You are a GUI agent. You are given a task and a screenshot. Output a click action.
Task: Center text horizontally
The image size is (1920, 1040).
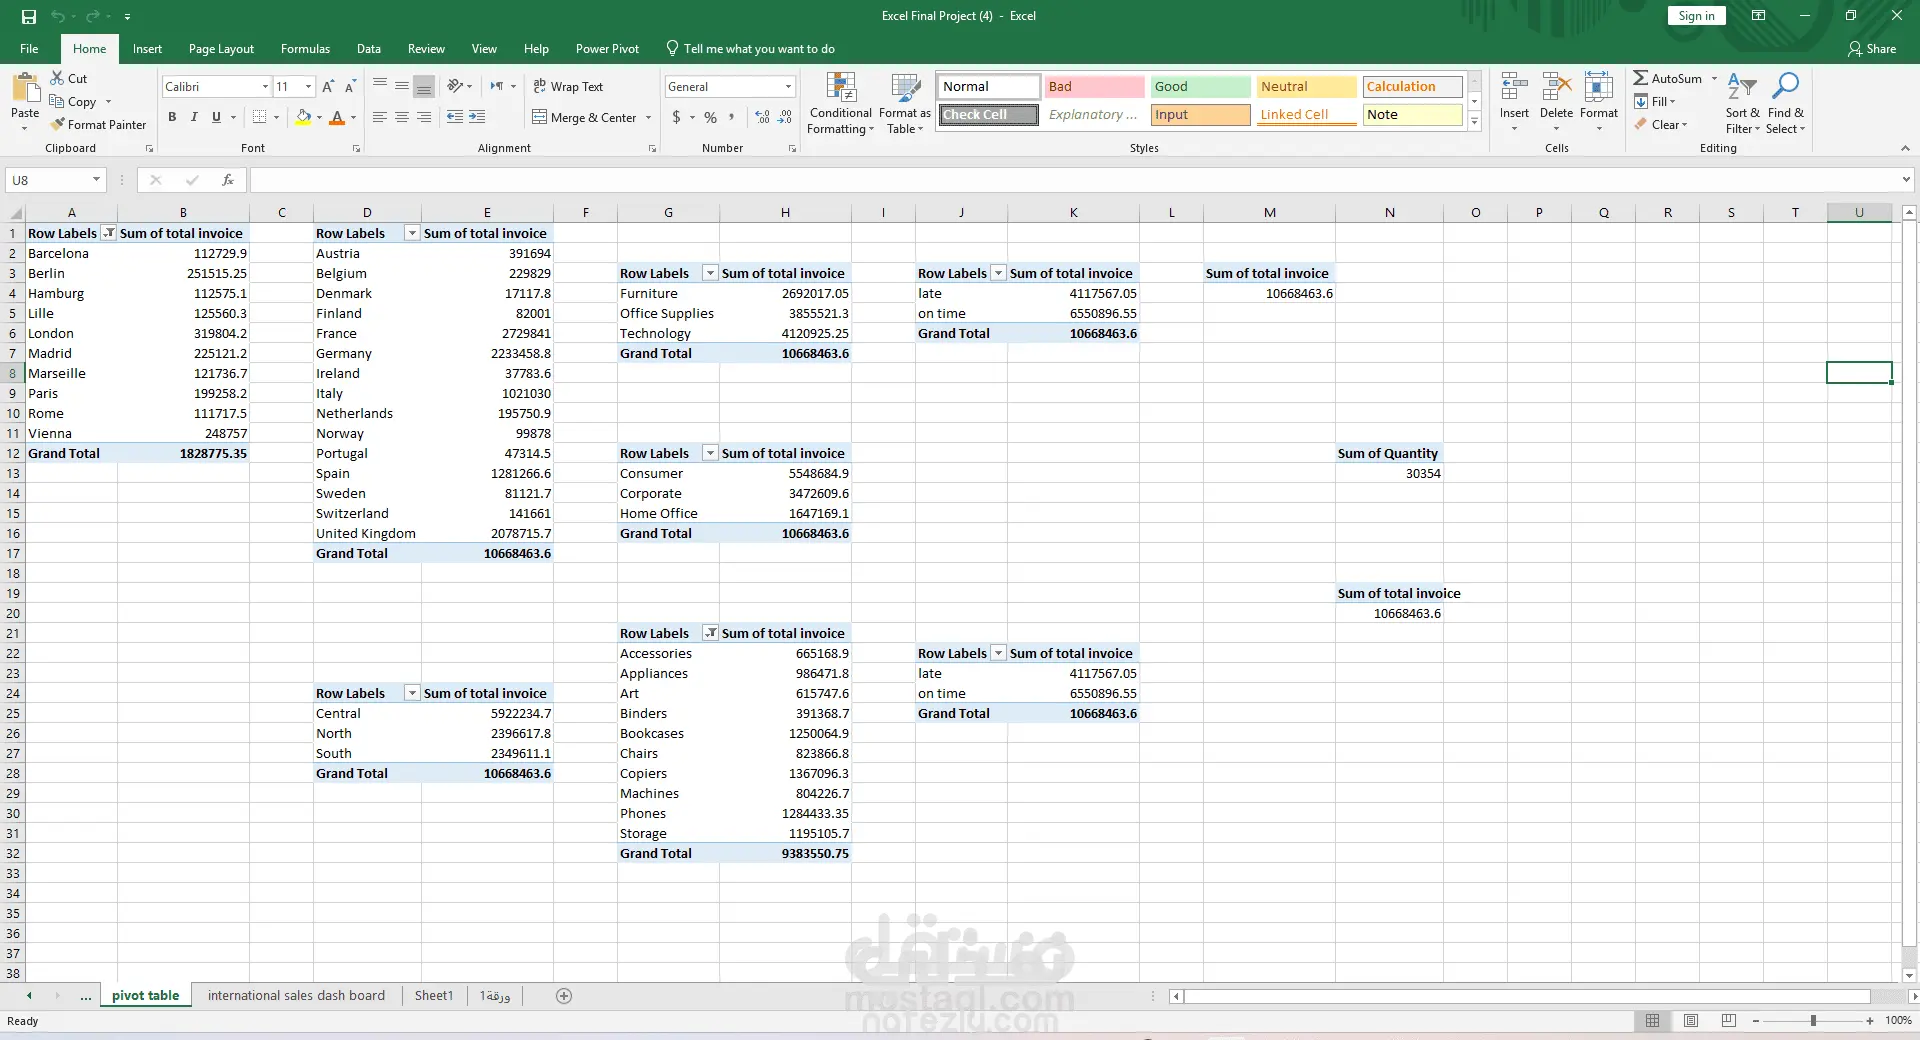(x=402, y=117)
